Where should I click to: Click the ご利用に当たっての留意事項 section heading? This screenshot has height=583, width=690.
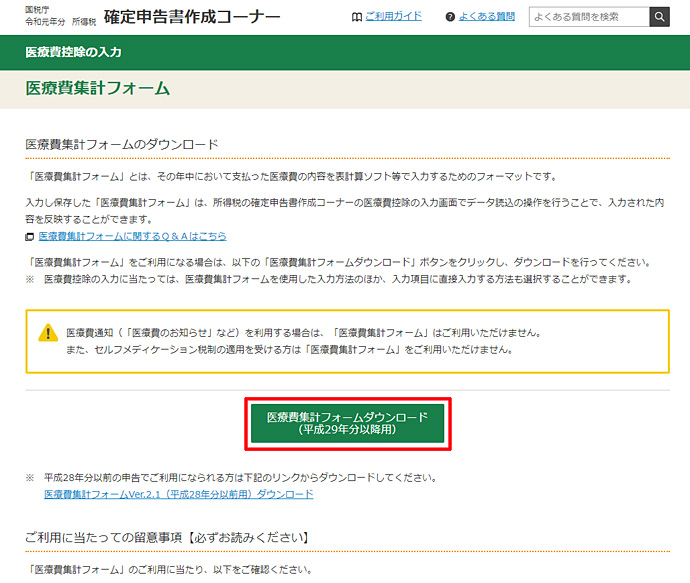[167, 537]
